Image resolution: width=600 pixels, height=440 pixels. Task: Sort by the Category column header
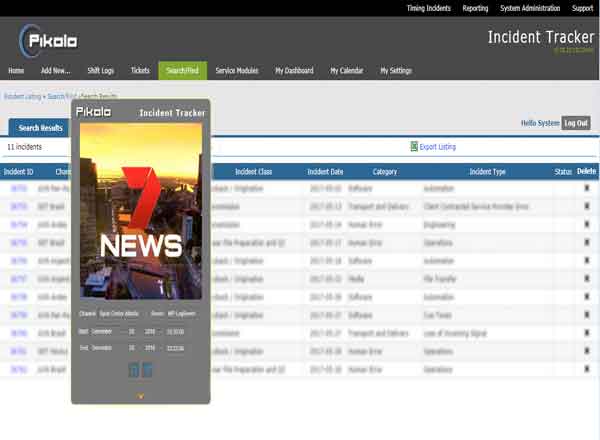click(385, 172)
